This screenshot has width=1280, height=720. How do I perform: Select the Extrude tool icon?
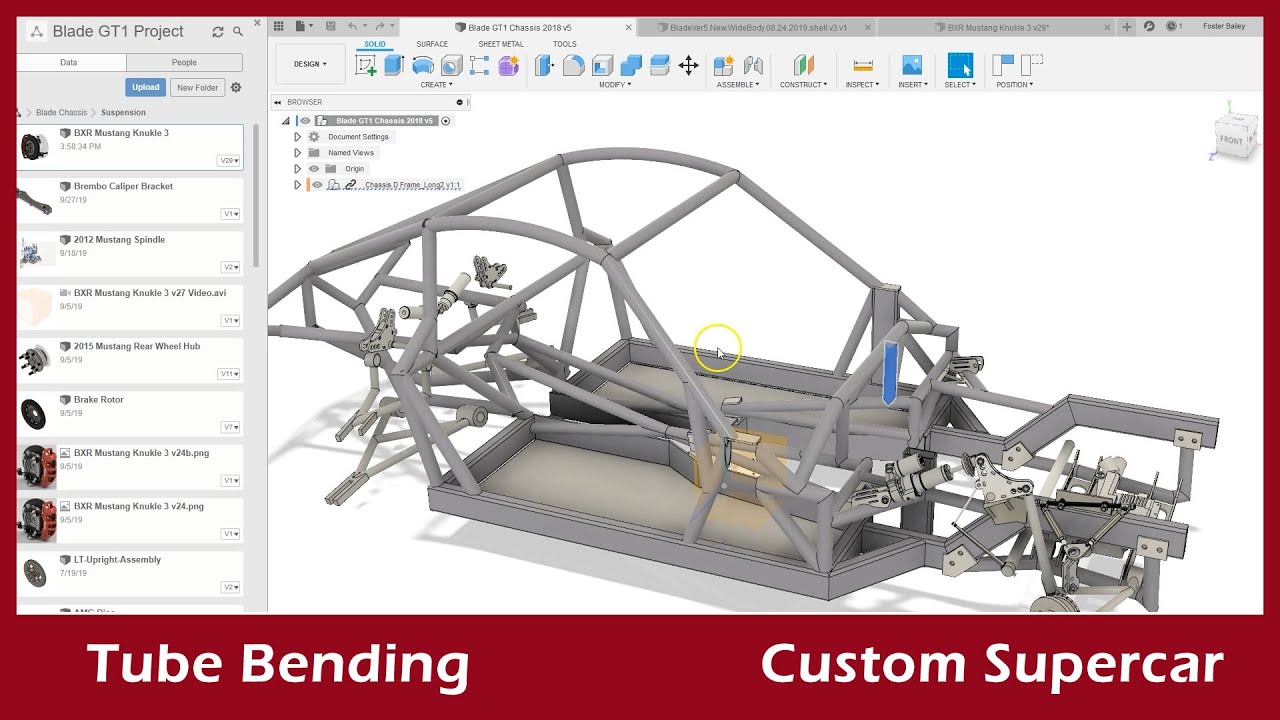[394, 66]
